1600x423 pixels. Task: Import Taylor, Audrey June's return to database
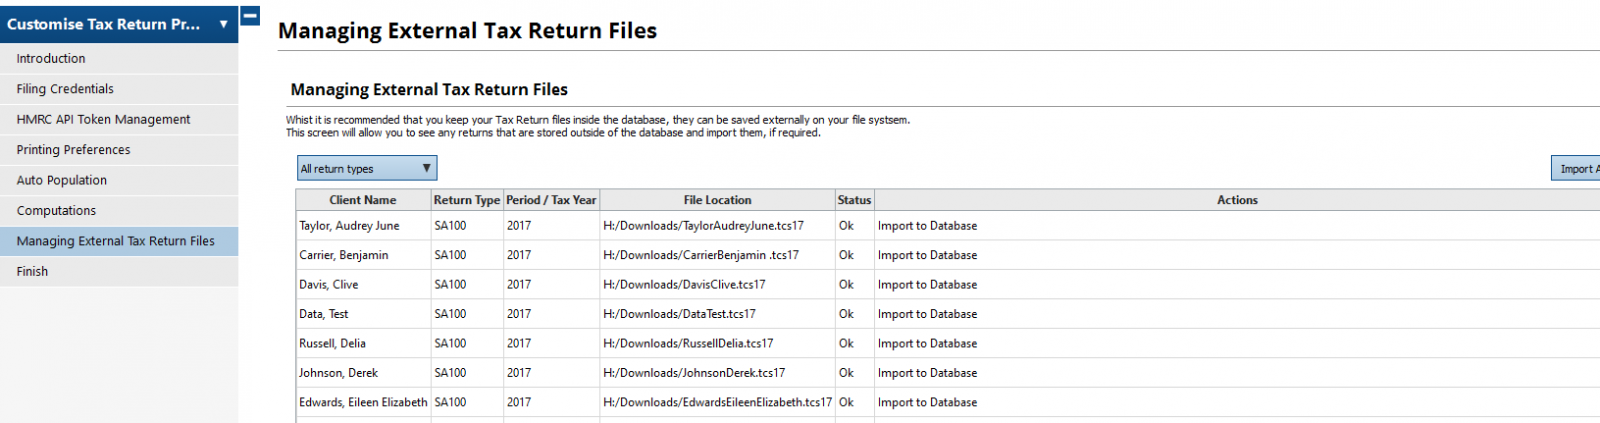(927, 226)
